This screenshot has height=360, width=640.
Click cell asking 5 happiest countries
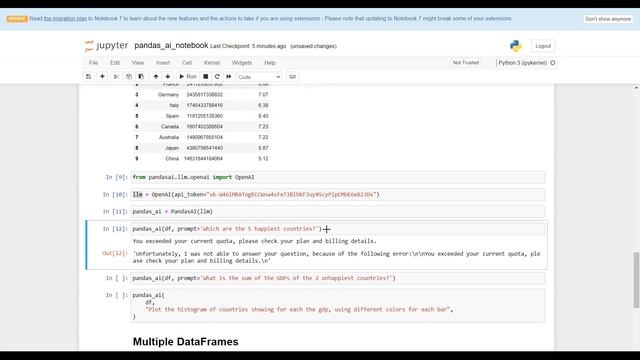[338, 229]
